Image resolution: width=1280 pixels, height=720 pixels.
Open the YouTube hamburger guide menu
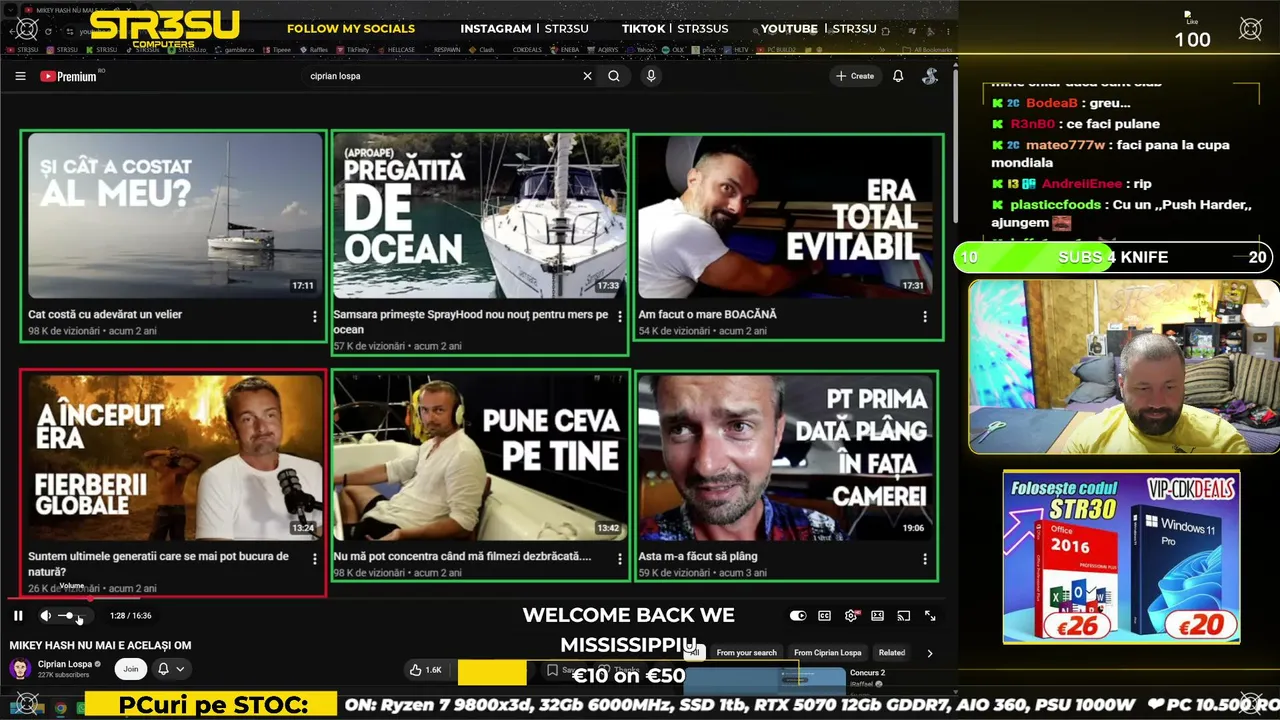coord(20,76)
